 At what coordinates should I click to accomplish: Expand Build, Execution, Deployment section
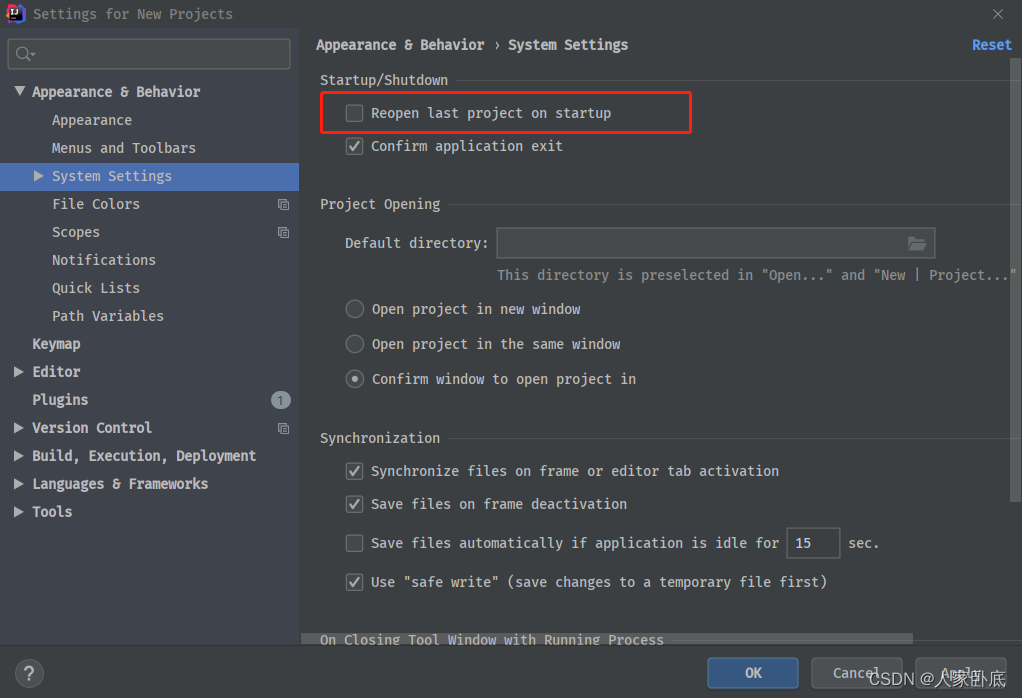(x=19, y=456)
